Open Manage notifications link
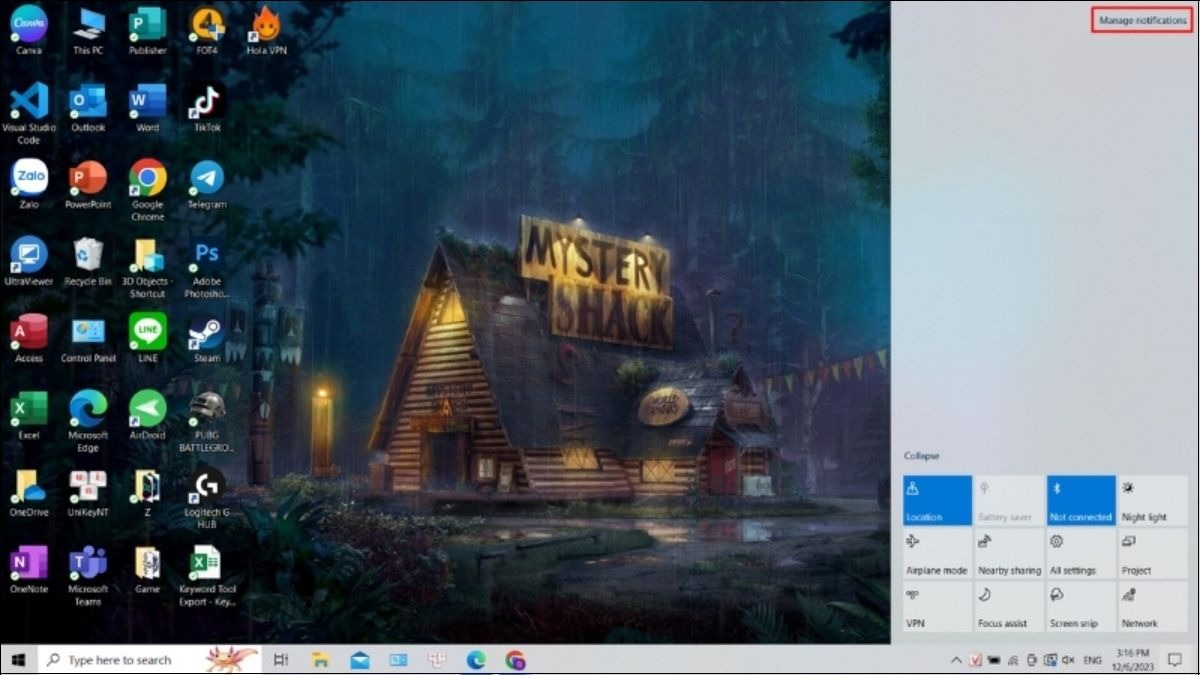 1142,20
